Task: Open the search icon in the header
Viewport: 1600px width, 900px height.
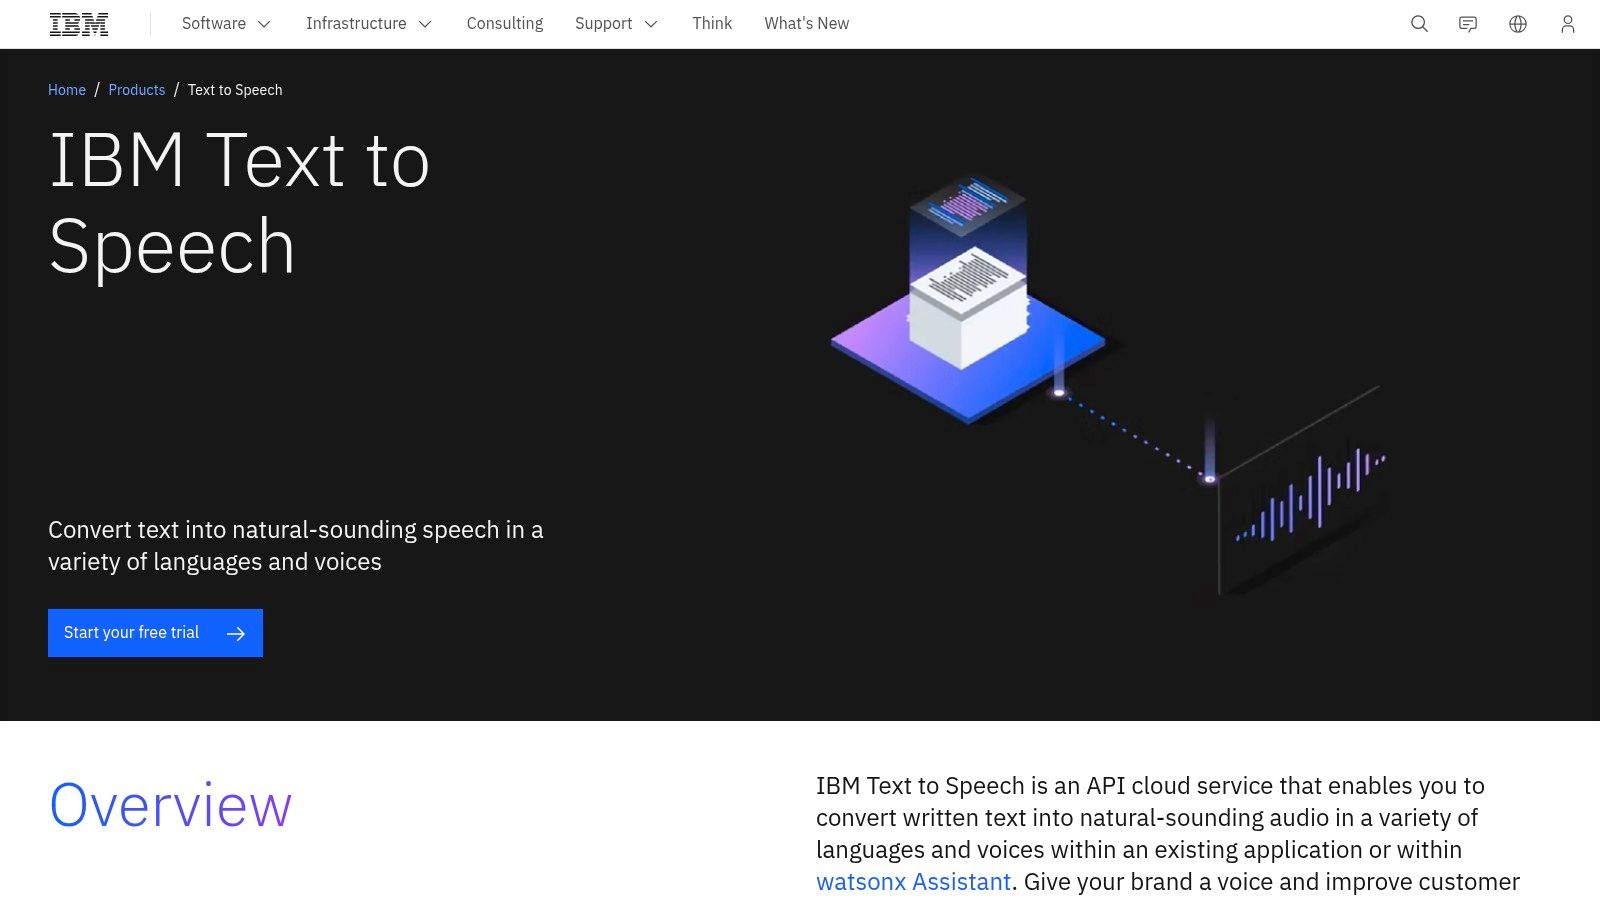Action: 1418,23
